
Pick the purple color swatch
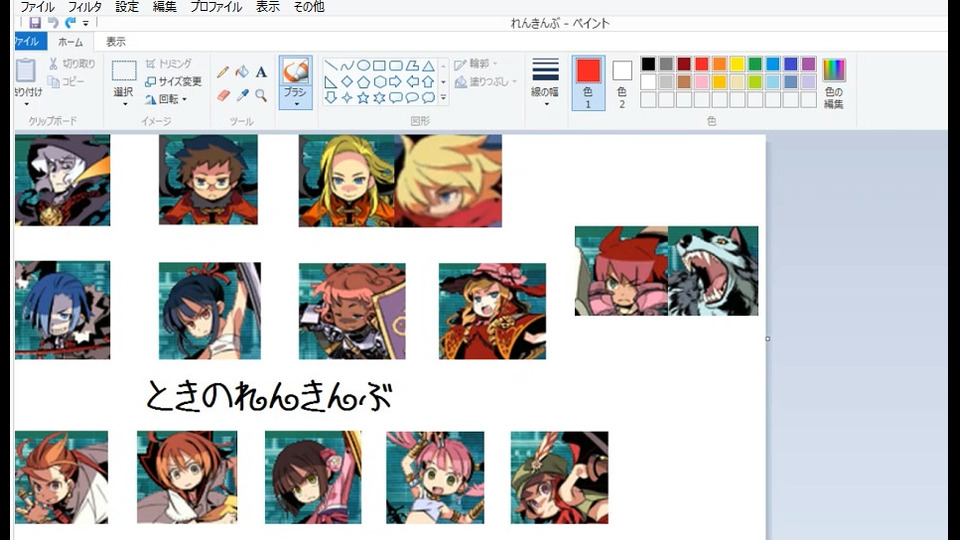[808, 64]
